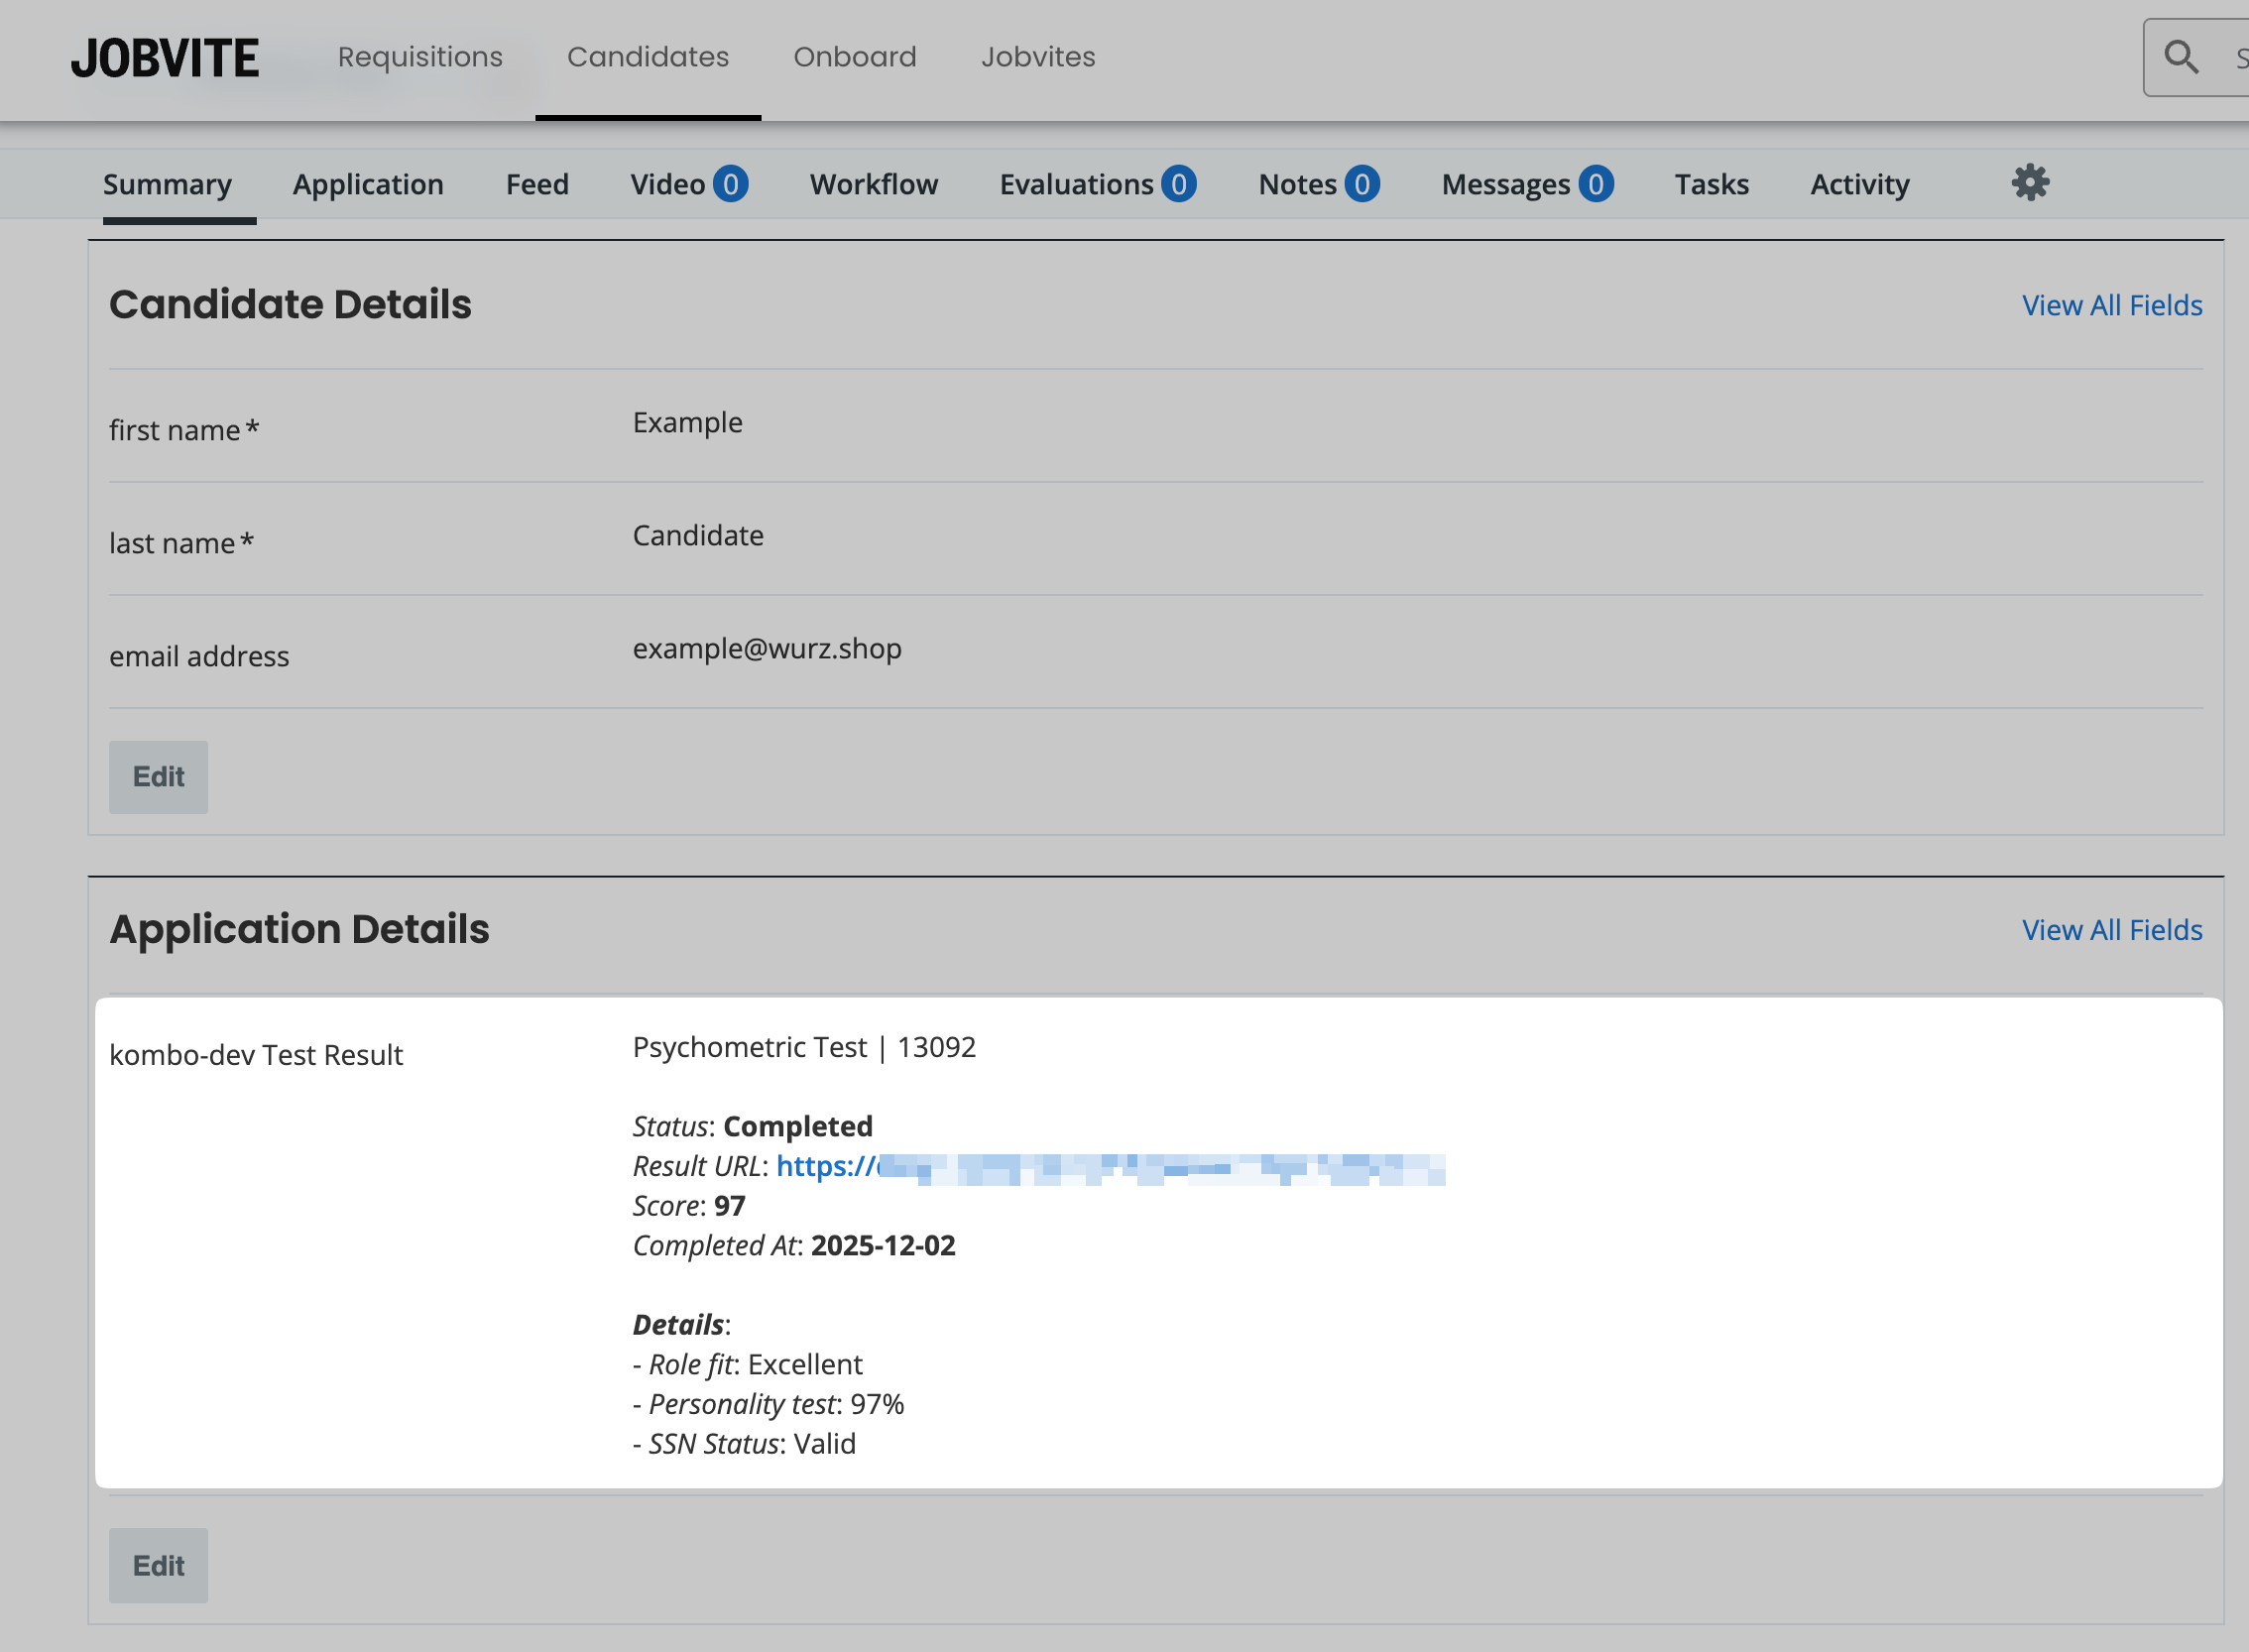
Task: Click the Notes count badge
Action: click(x=1361, y=184)
